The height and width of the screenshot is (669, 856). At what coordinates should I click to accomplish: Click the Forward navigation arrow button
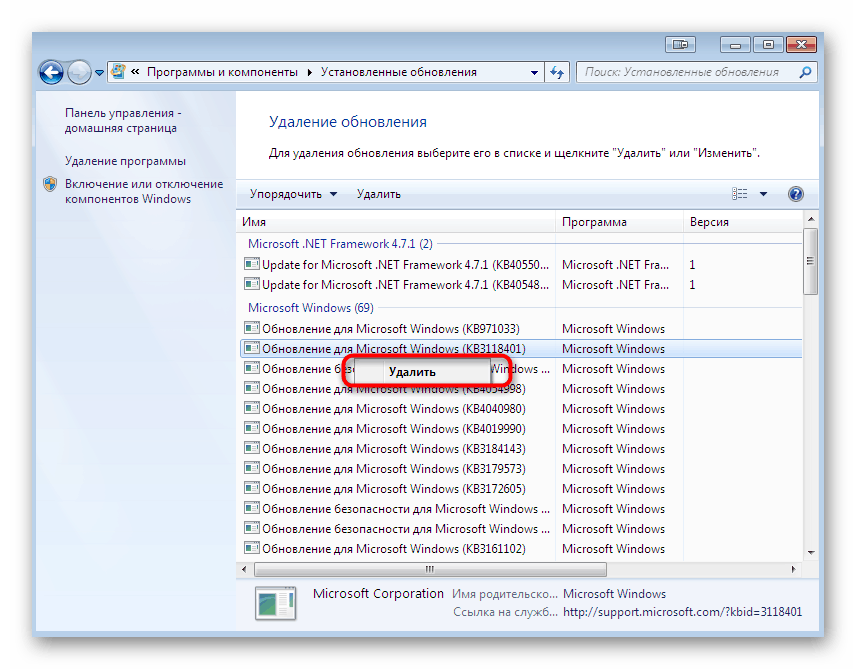[x=80, y=72]
